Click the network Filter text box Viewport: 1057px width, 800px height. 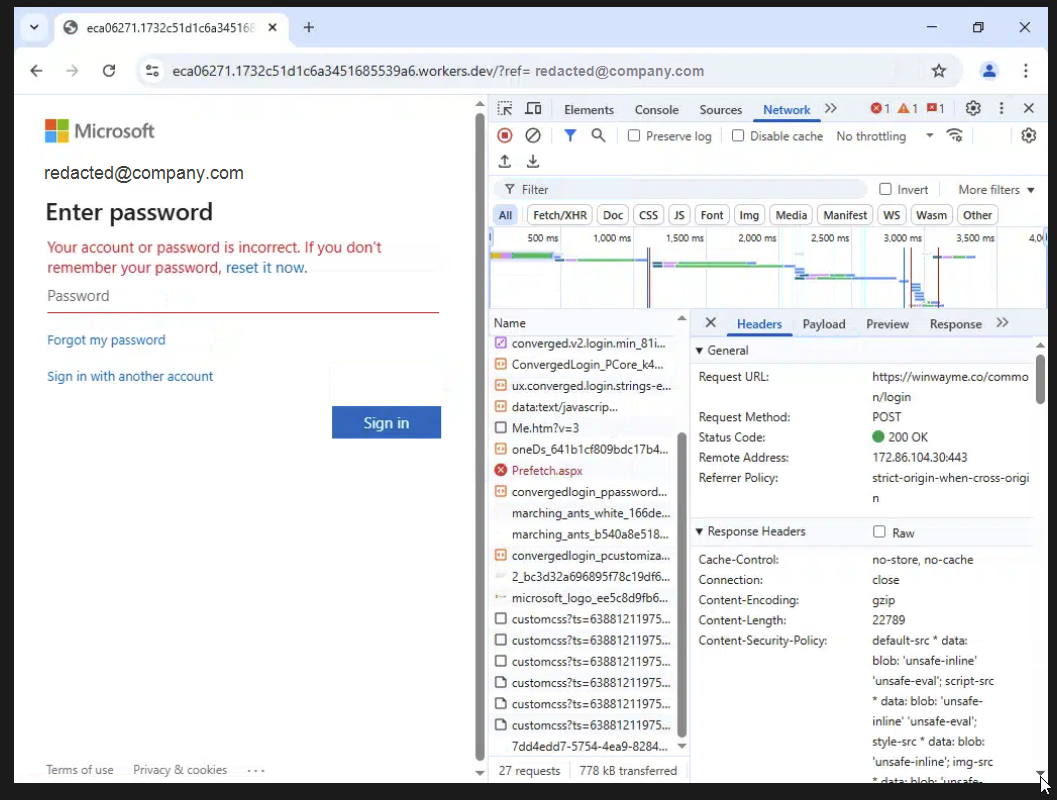[681, 189]
